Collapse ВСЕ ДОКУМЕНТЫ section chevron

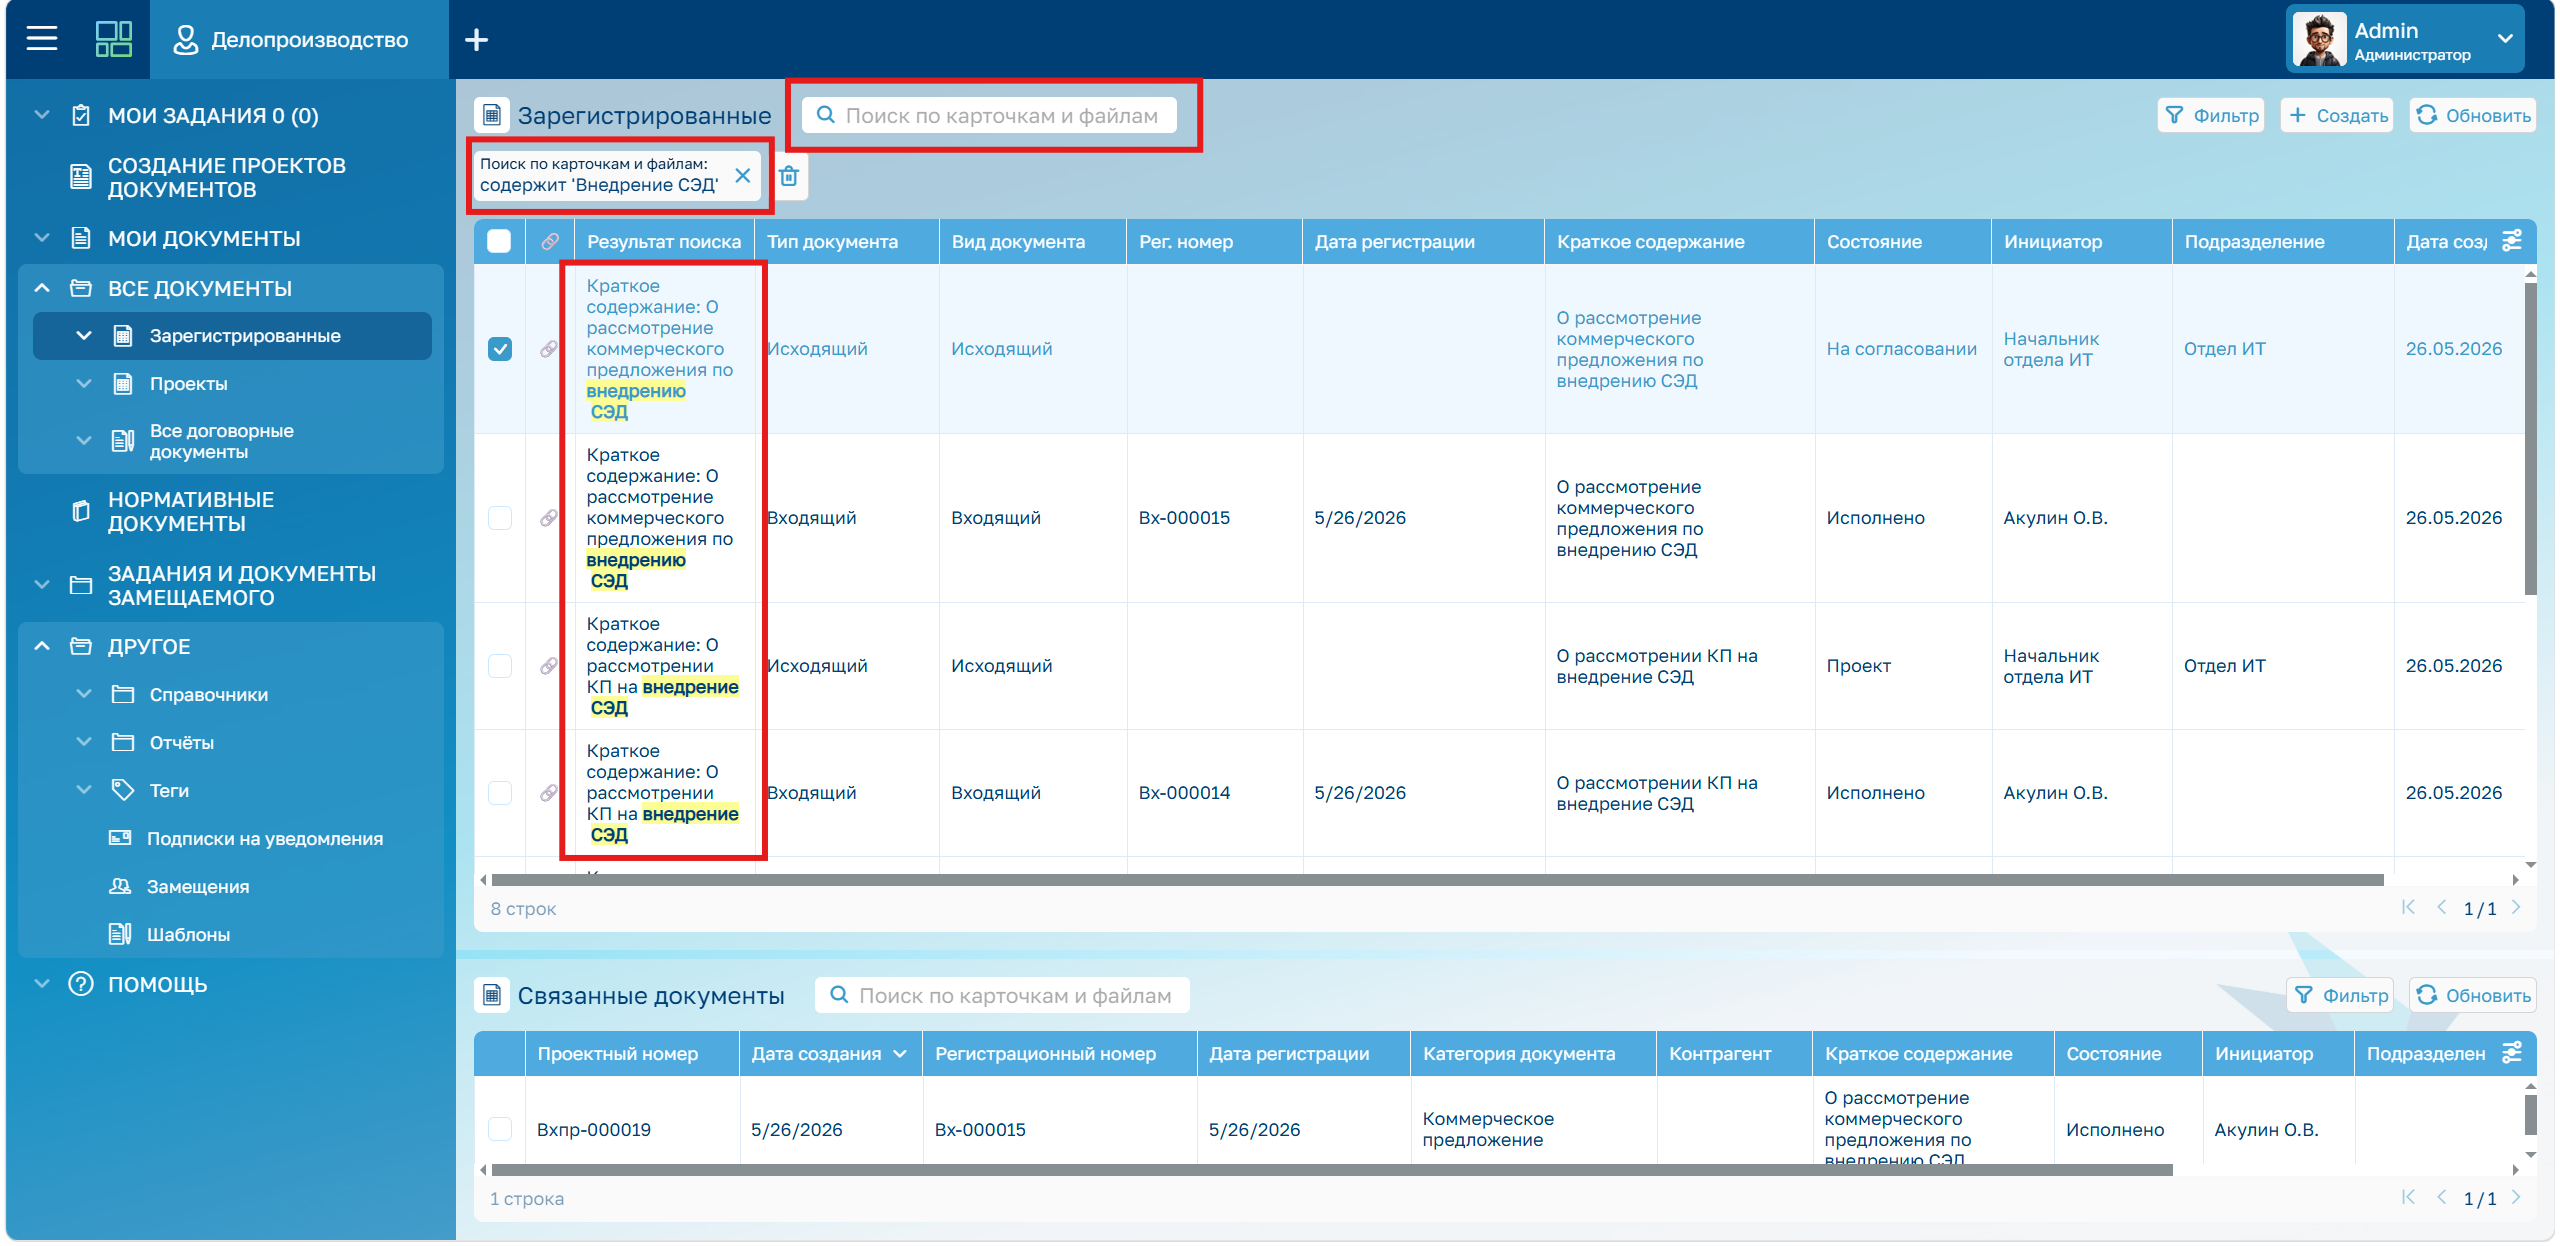42,288
